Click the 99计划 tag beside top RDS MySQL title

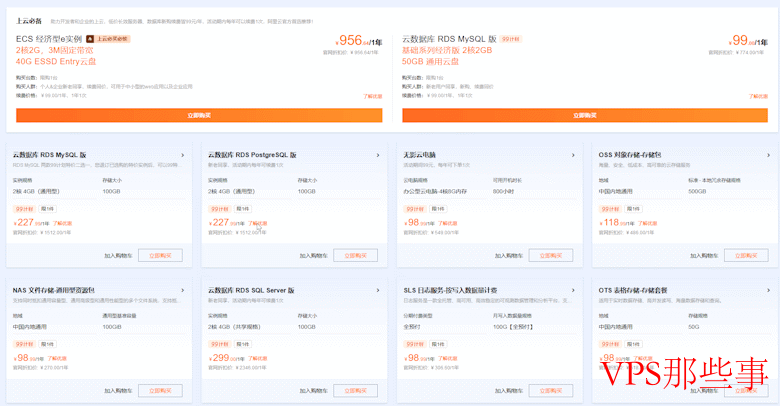tap(511, 39)
